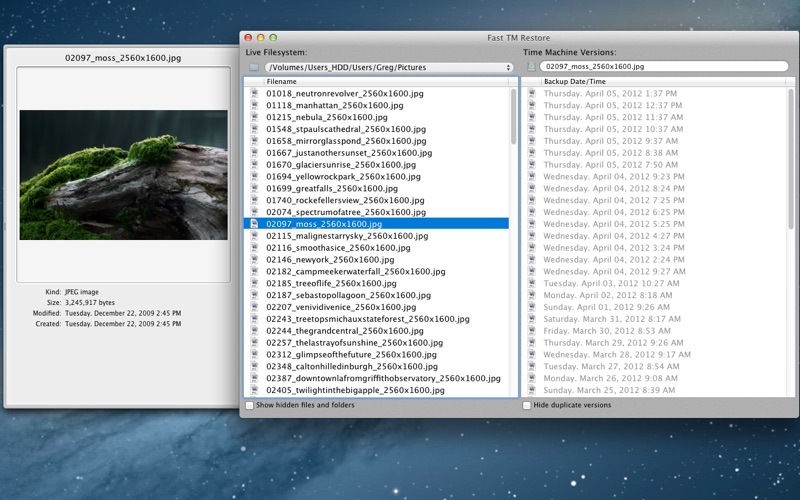The width and height of the screenshot is (800, 500).
Task: Enable Show hidden files and folders
Action: pos(249,406)
